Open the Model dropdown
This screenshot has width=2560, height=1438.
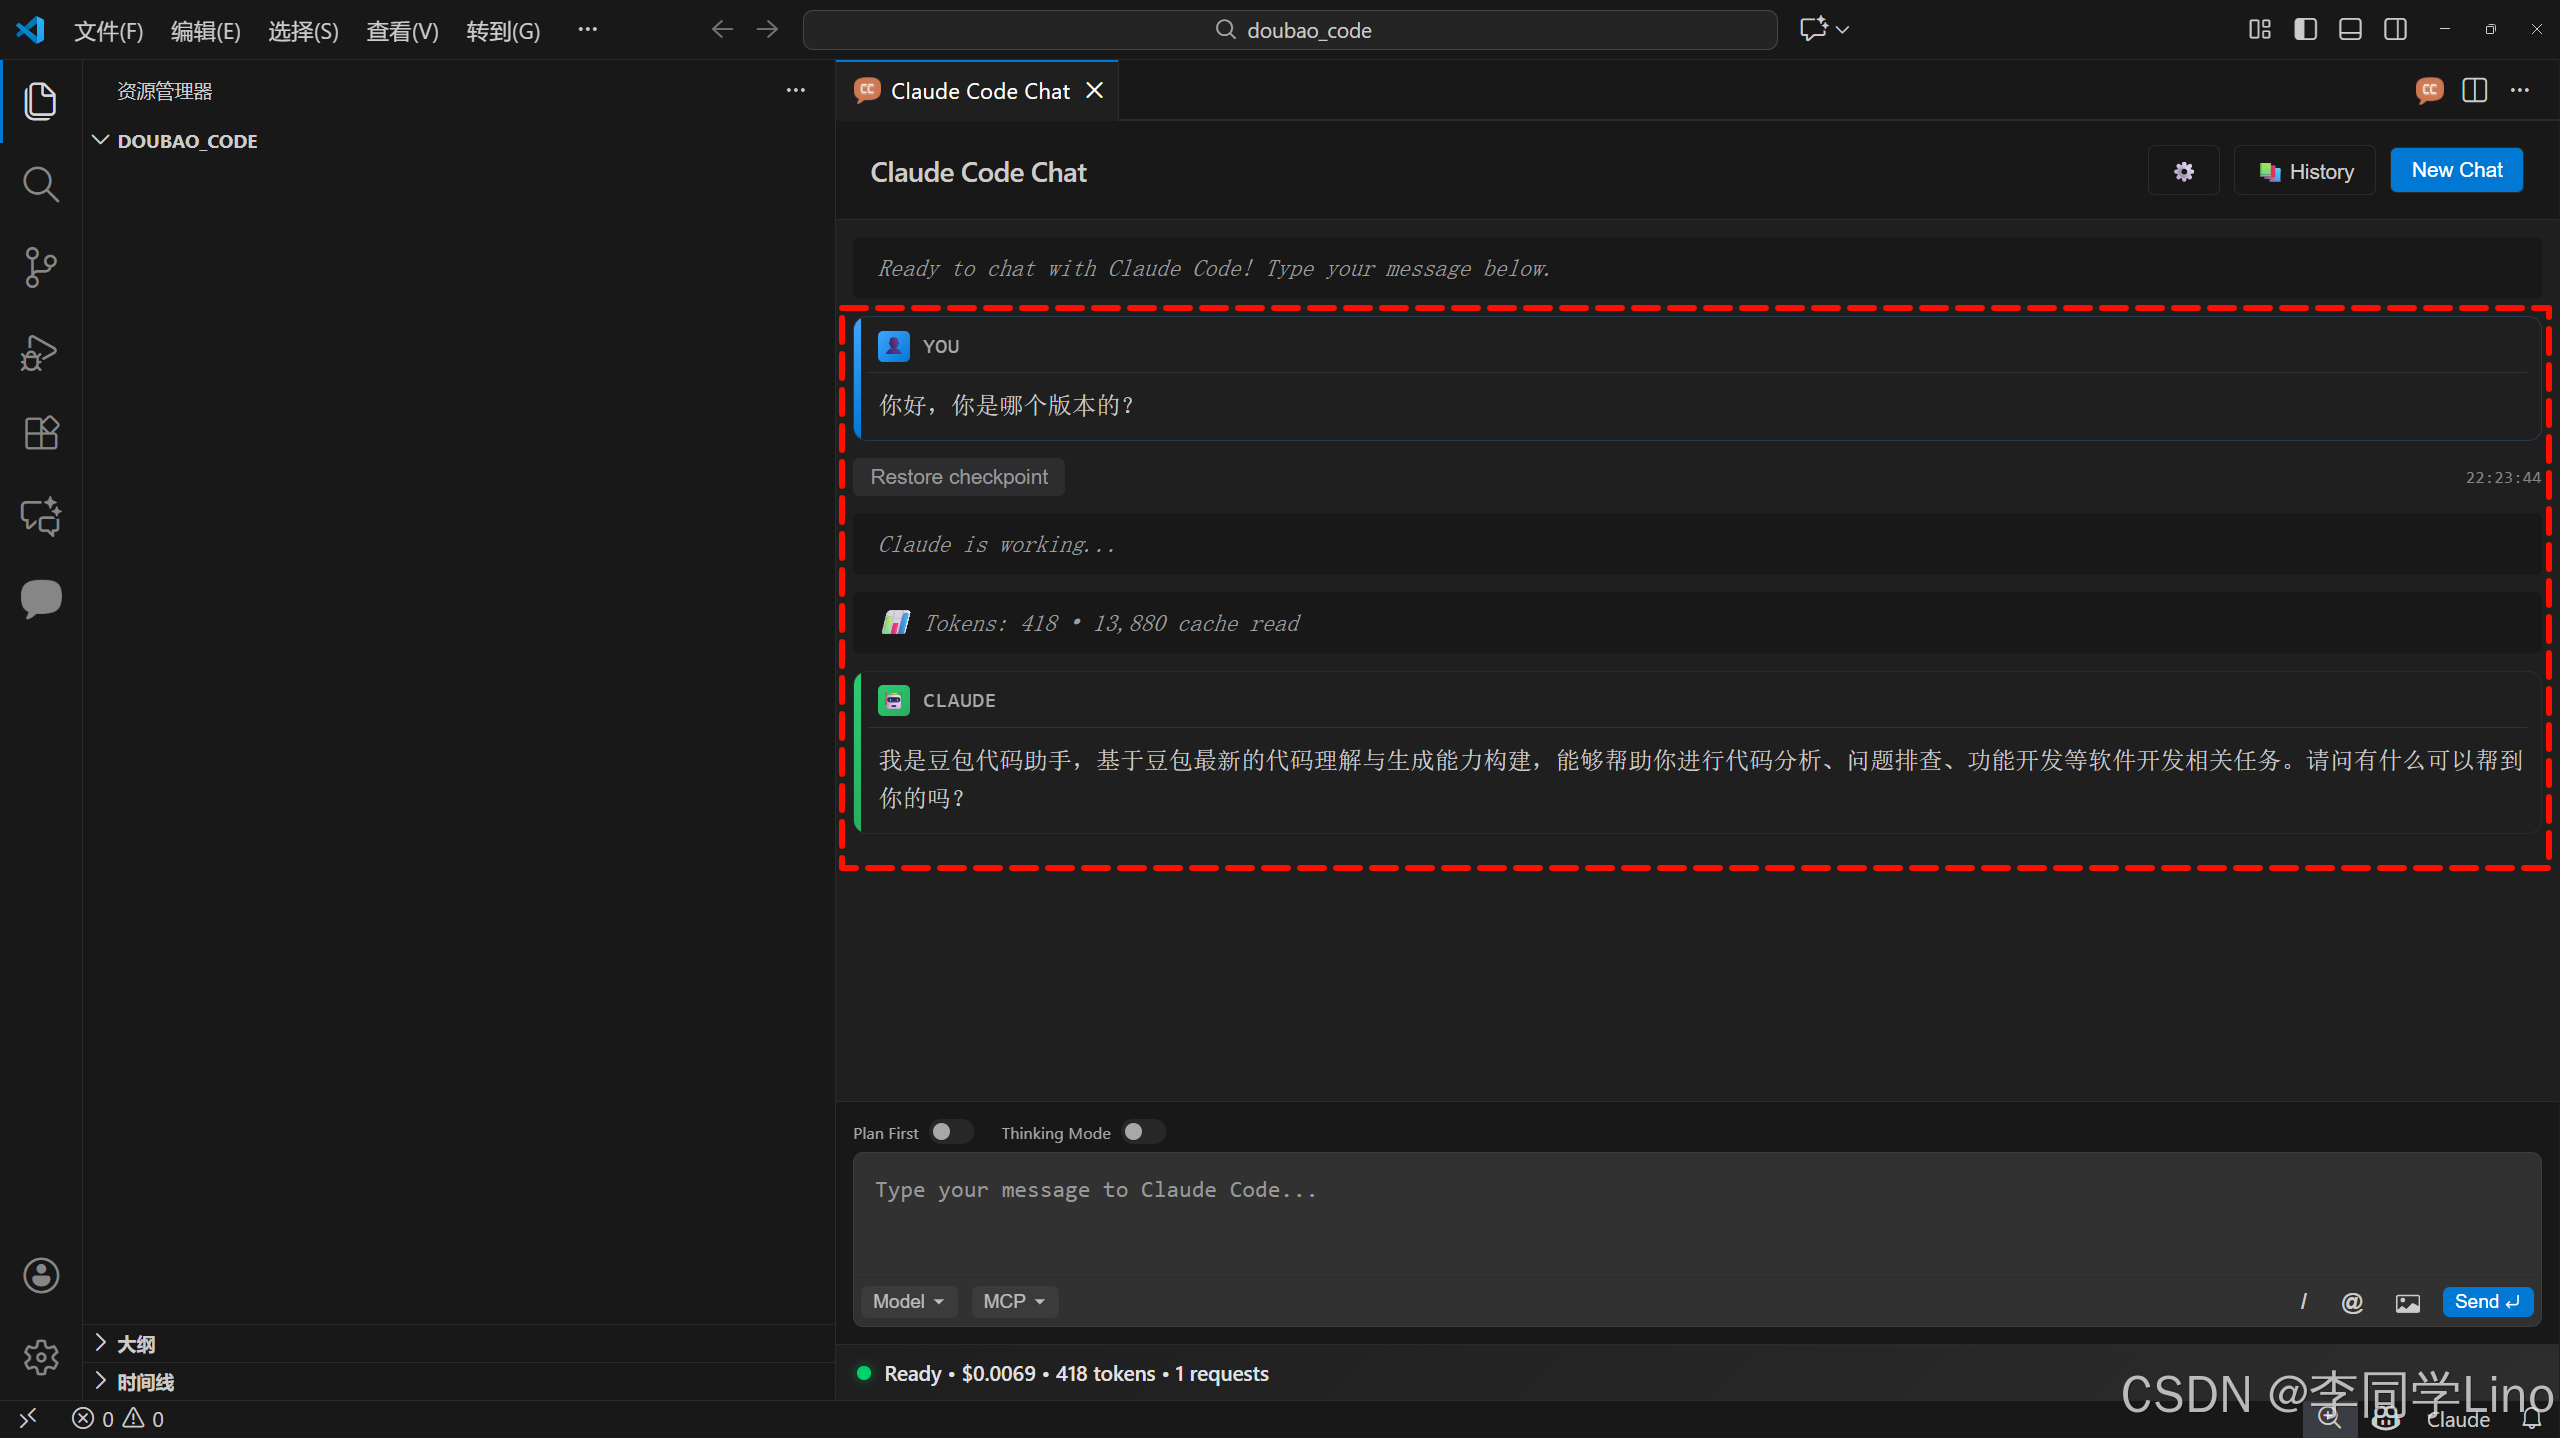click(x=908, y=1302)
